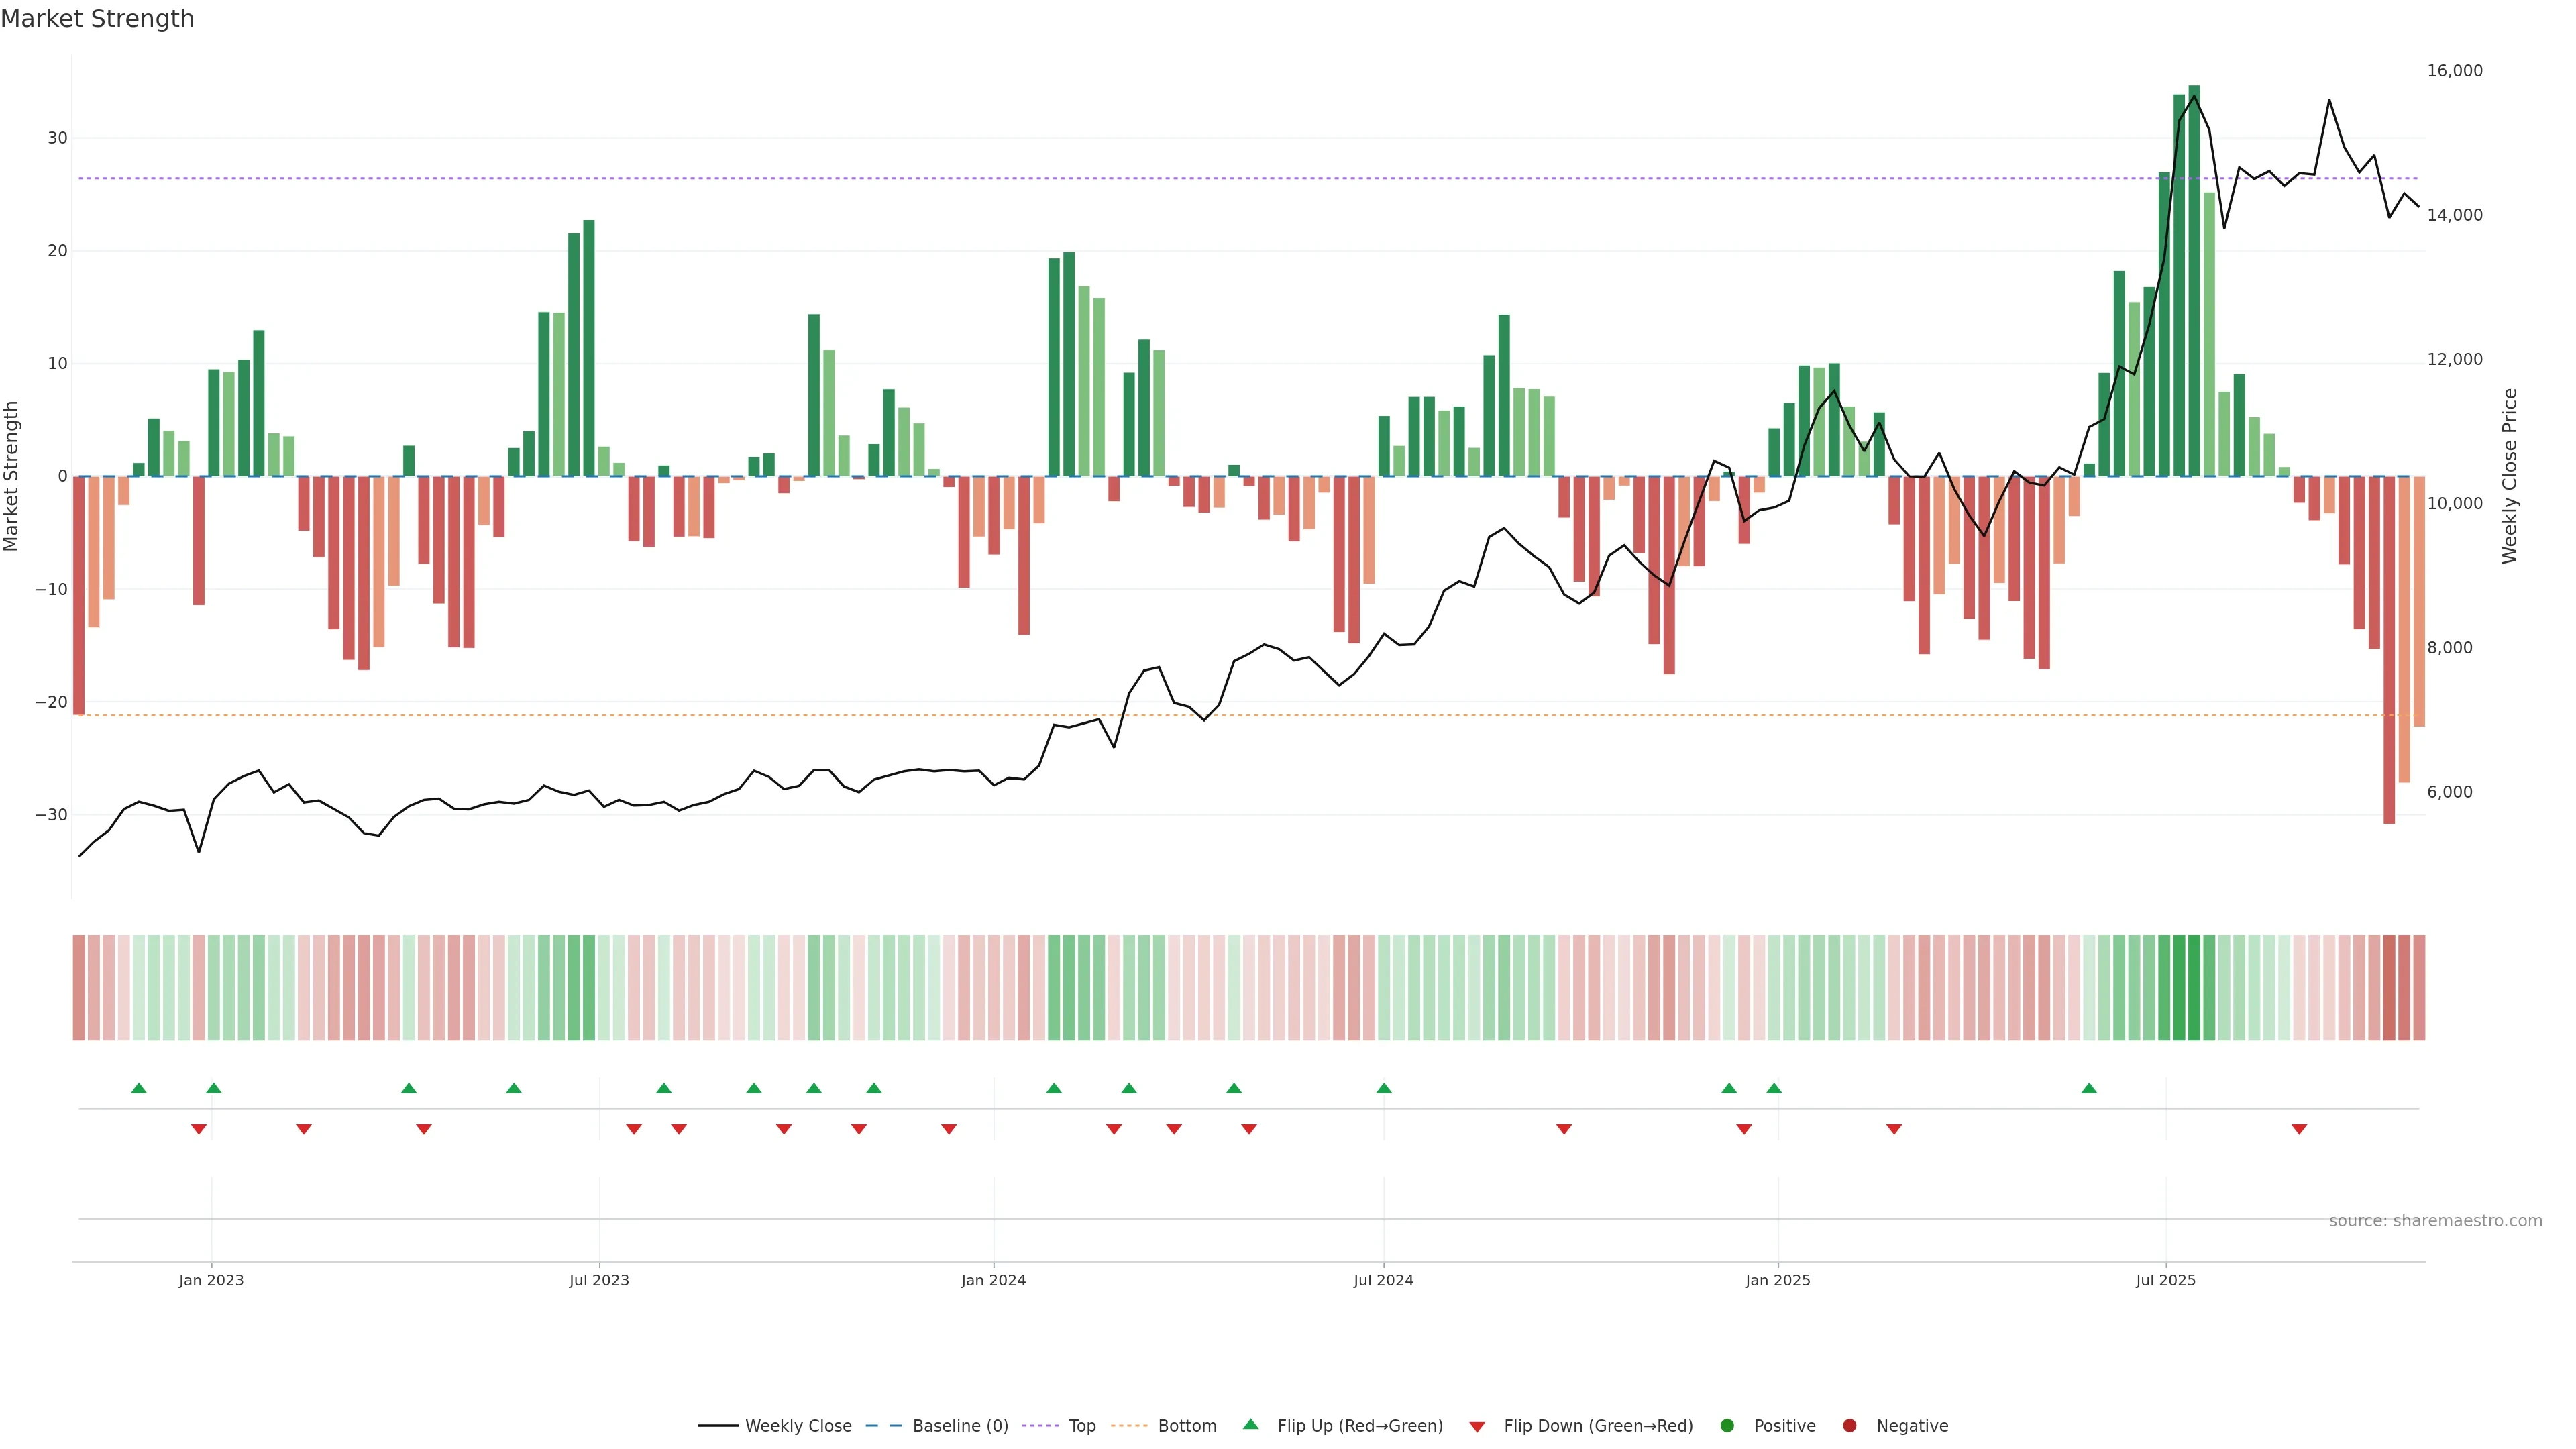The height and width of the screenshot is (1449, 2576).
Task: Select the last green flip-up marker before Jul 2025
Action: click(x=2089, y=1088)
